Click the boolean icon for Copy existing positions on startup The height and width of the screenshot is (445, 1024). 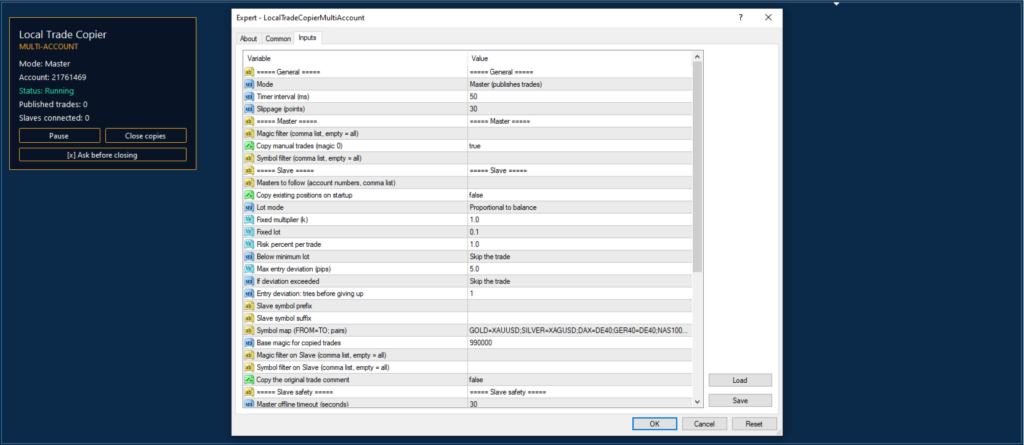(249, 195)
